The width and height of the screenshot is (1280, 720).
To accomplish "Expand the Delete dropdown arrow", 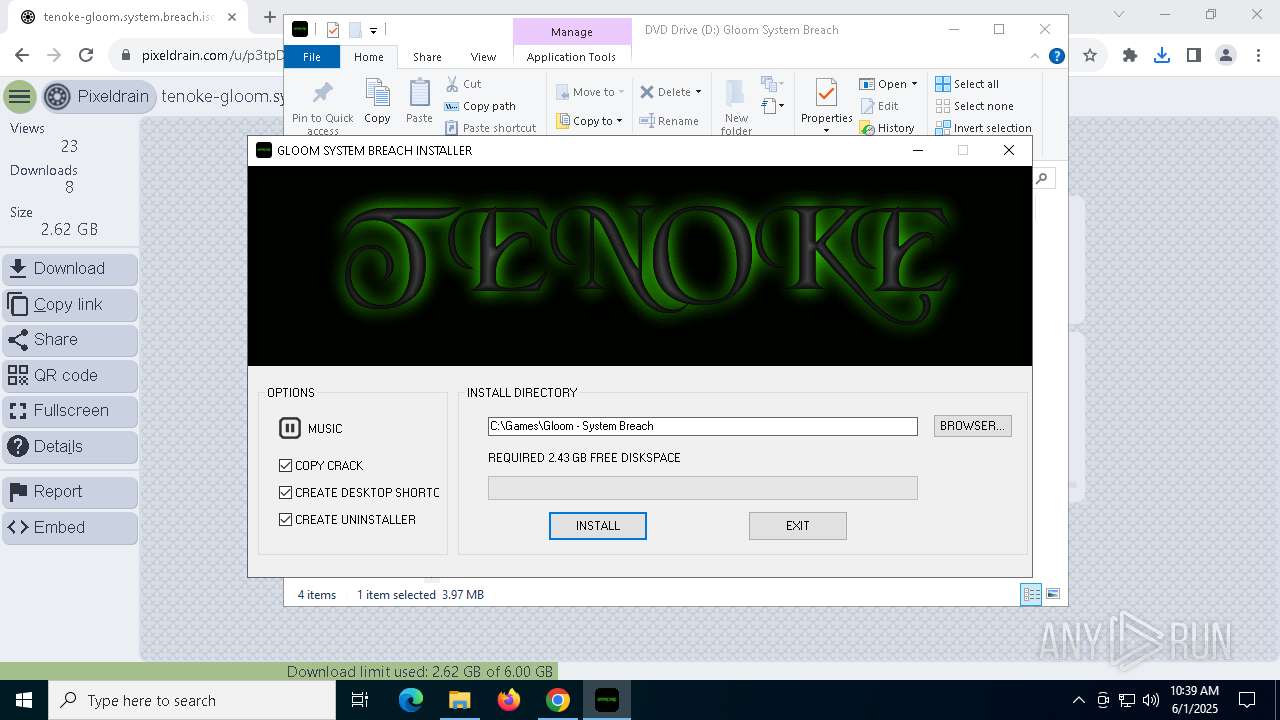I will pos(698,92).
